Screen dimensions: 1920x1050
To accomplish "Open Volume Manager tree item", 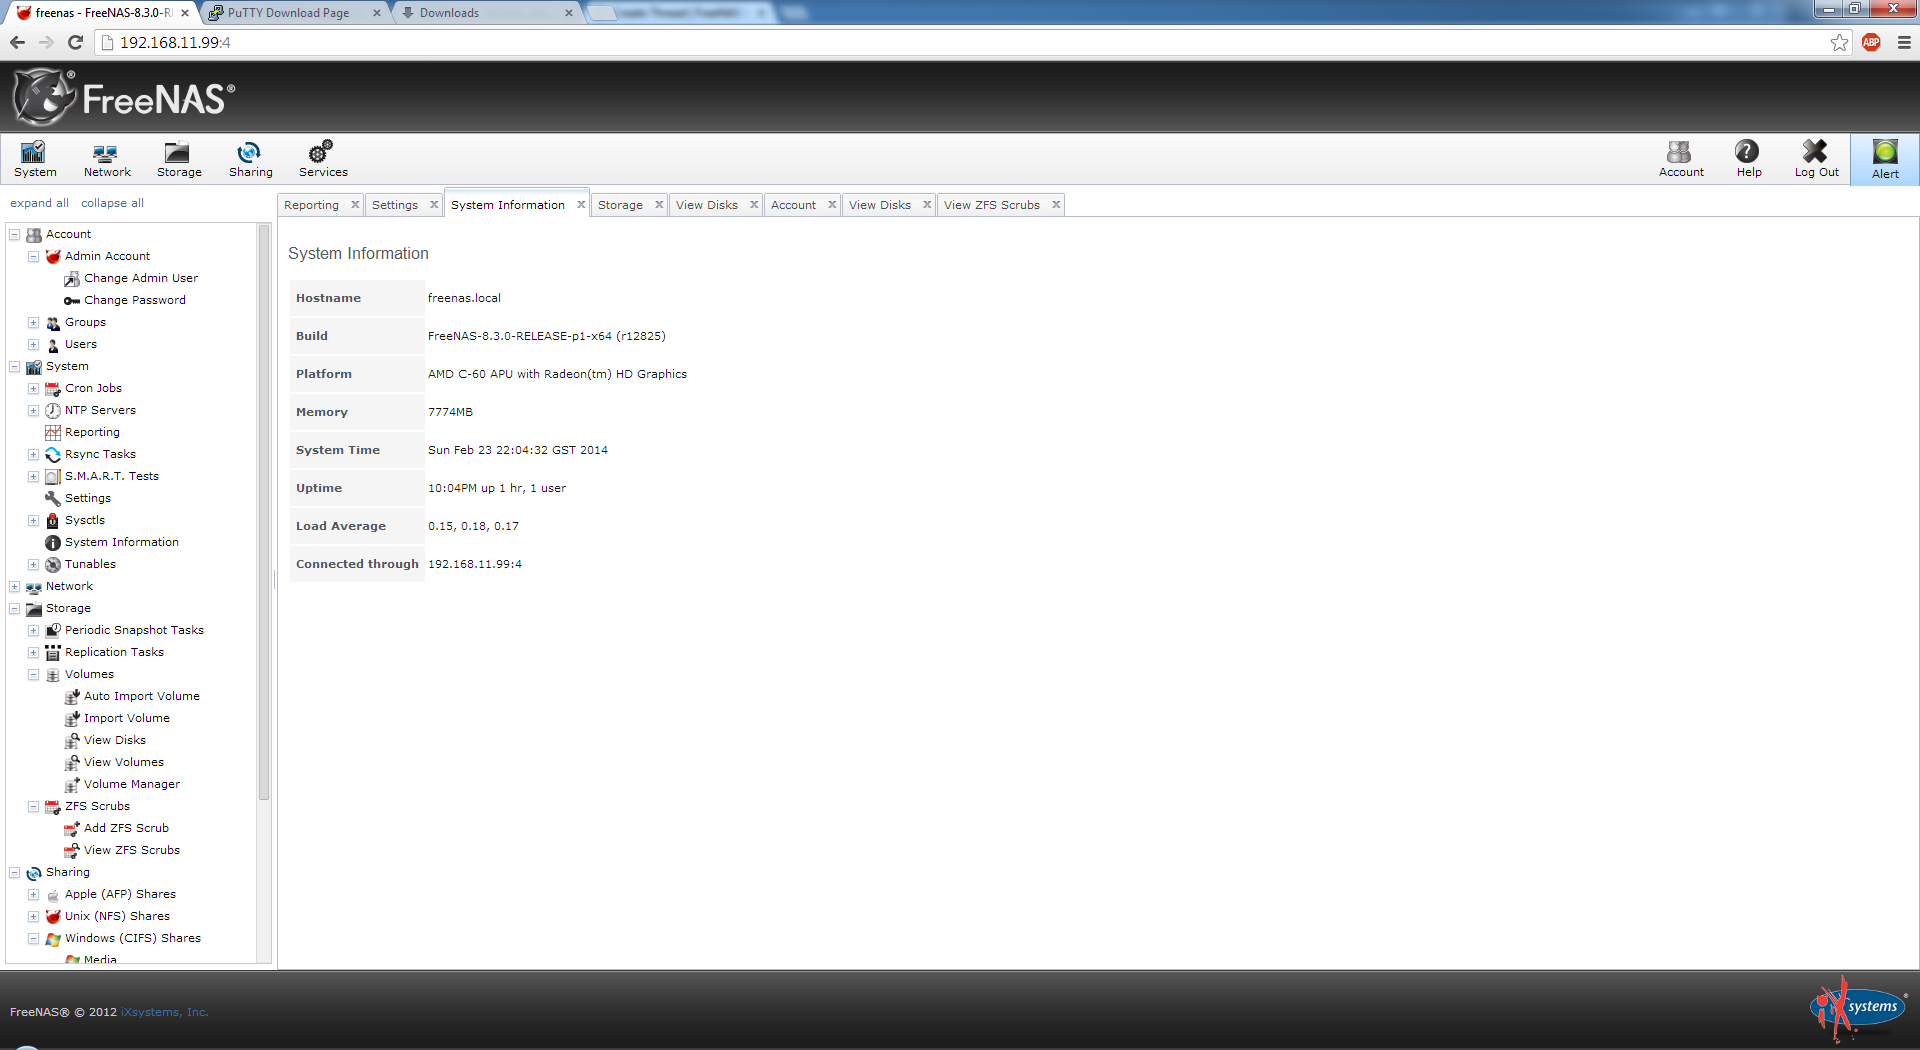I will pyautogui.click(x=131, y=784).
